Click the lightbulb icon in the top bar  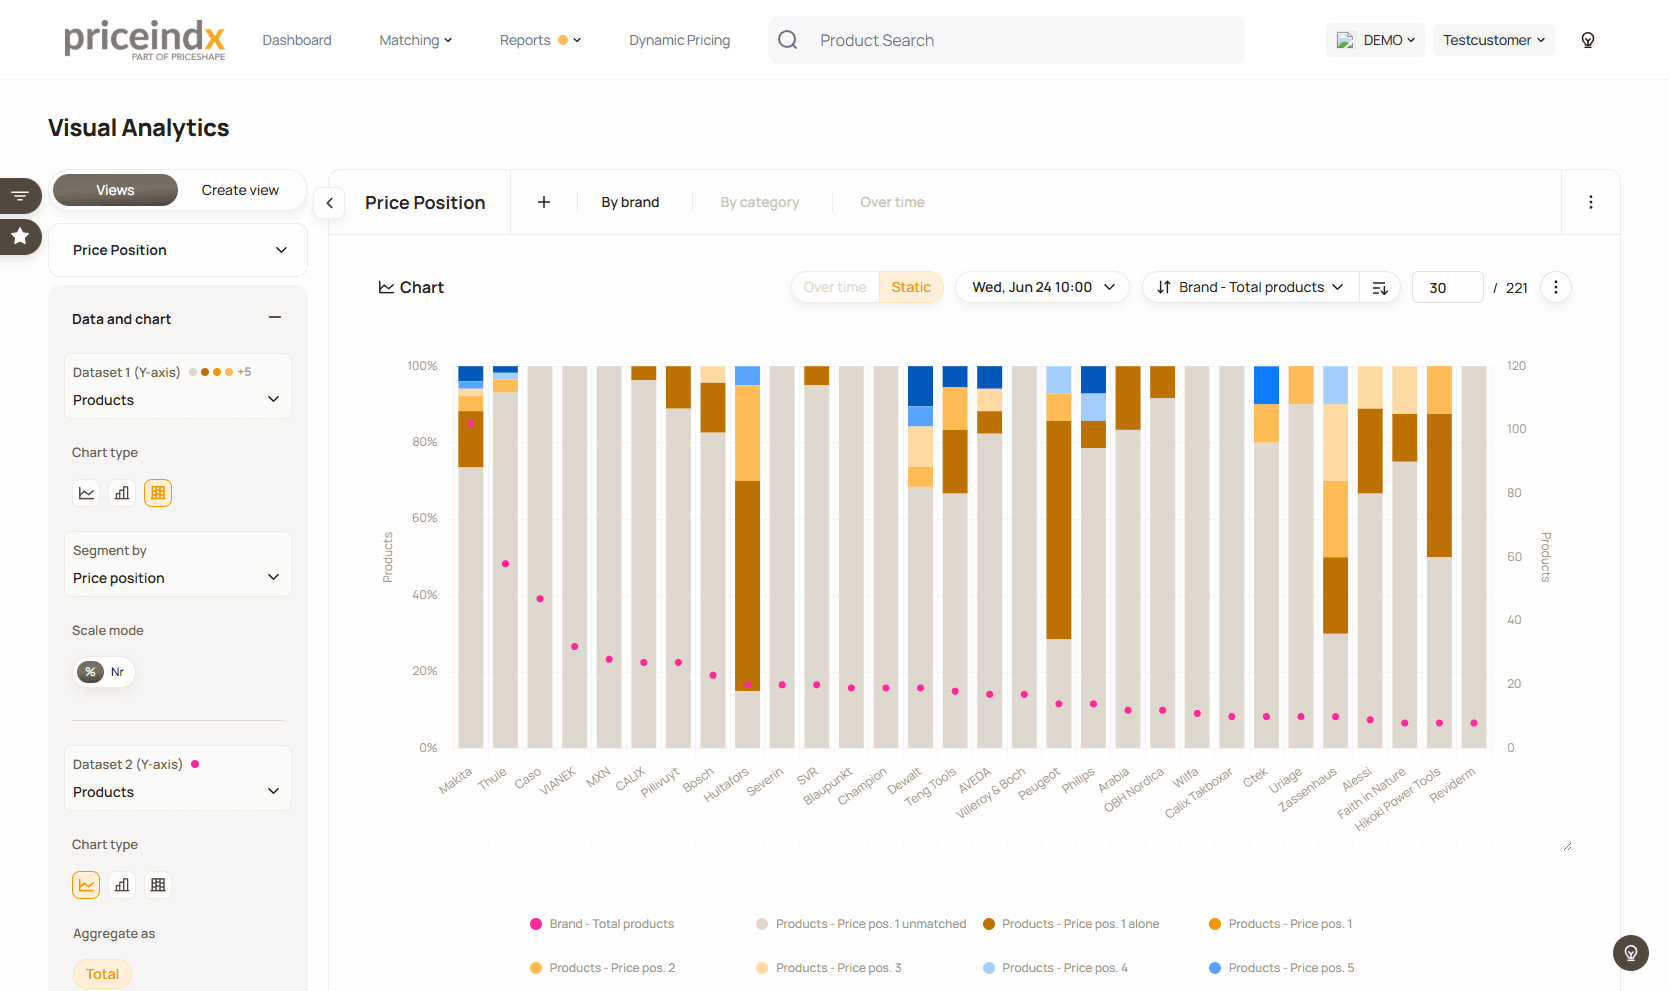pyautogui.click(x=1587, y=40)
